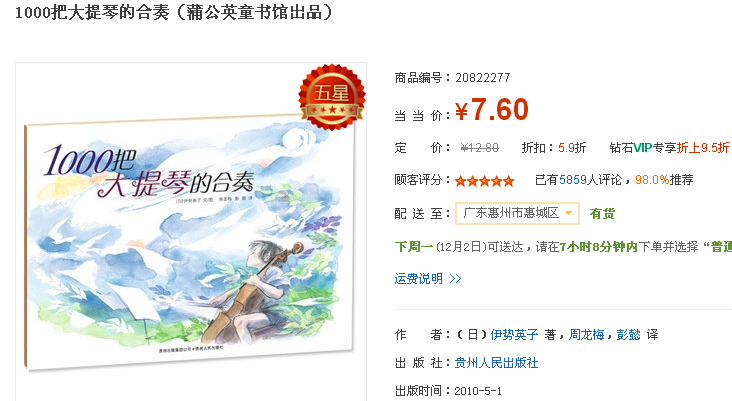Open author link 伊势英子

coord(514,334)
